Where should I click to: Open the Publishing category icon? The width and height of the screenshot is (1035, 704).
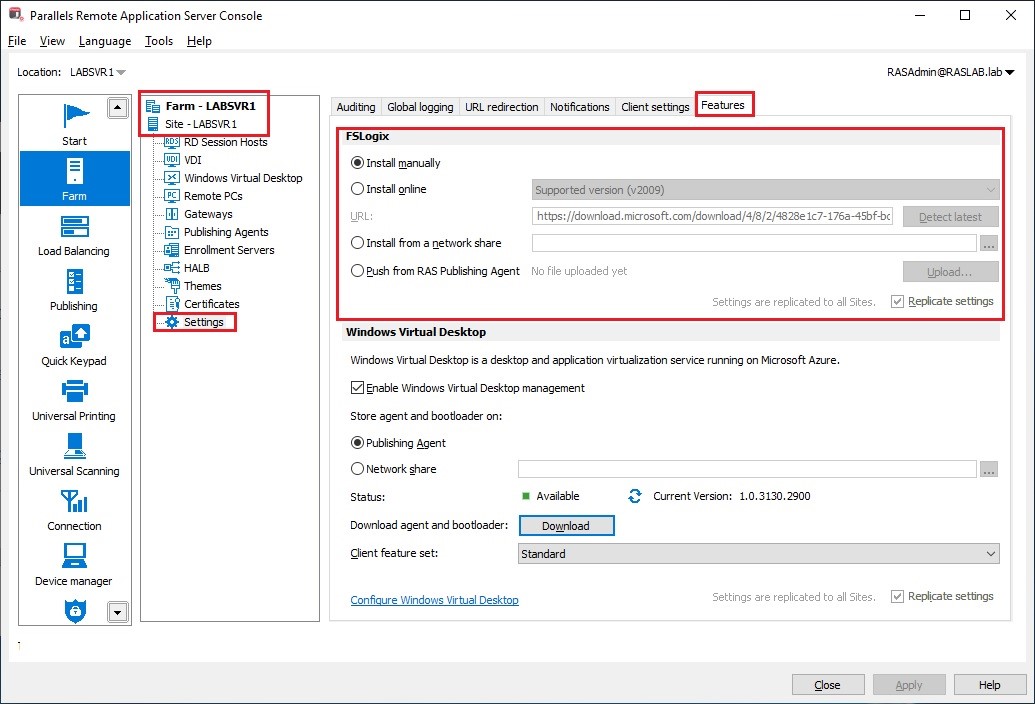(75, 281)
